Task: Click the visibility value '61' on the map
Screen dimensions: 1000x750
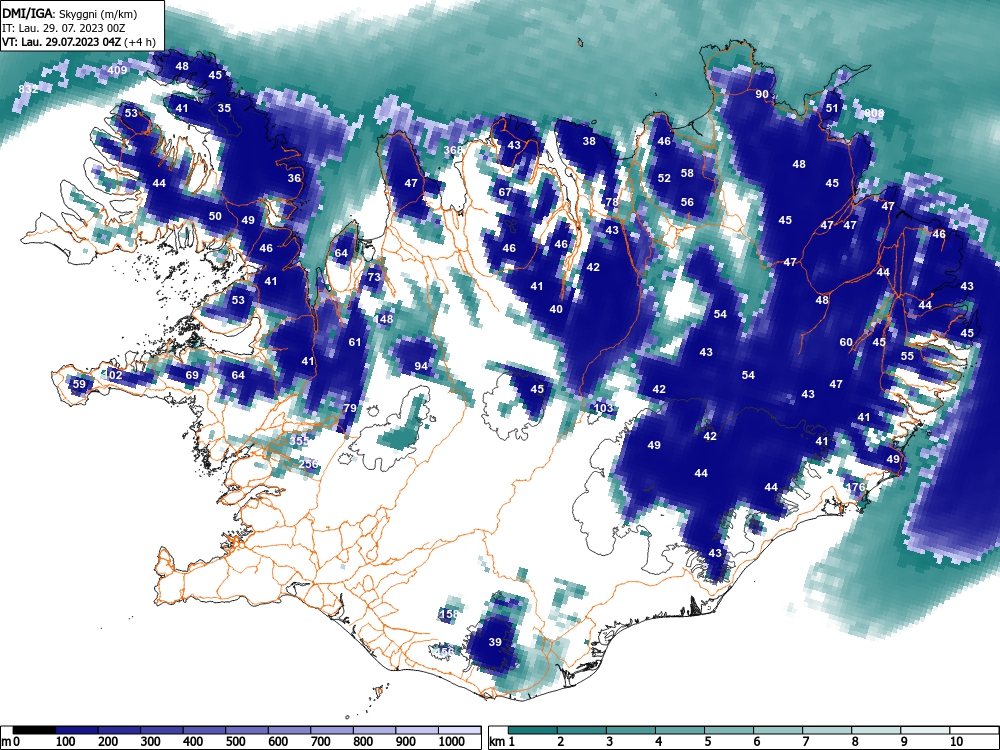Action: pos(355,342)
